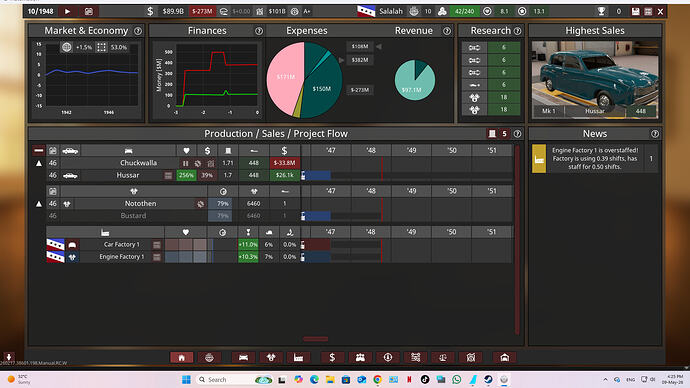
Task: Select the Bustard engine variant row
Action: point(133,216)
